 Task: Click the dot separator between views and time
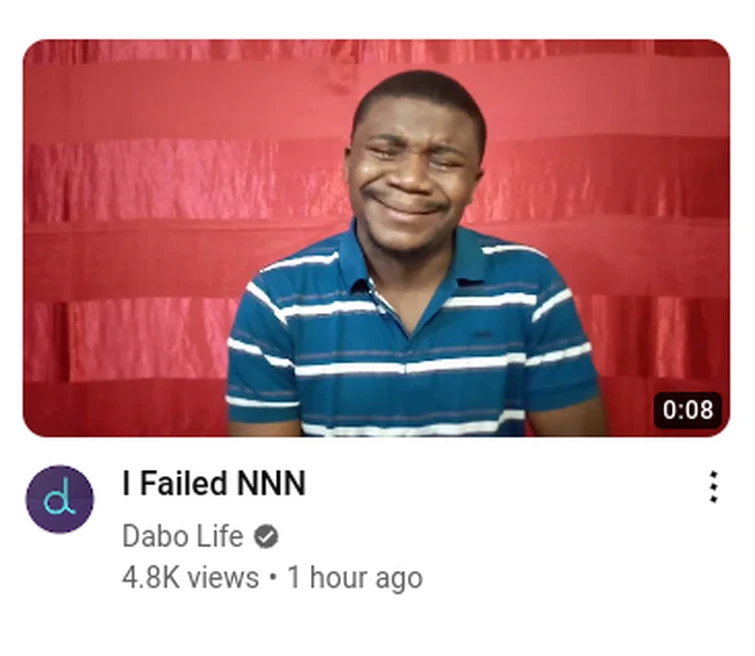click(273, 577)
